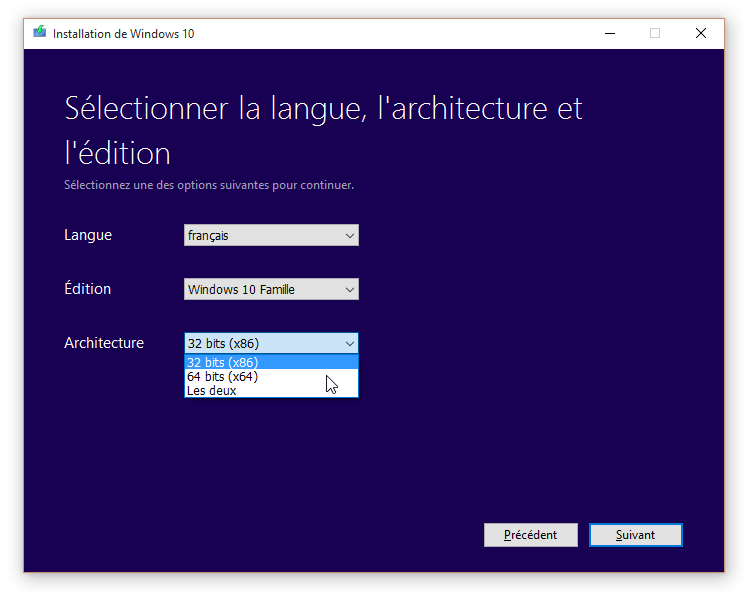Image resolution: width=749 pixels, height=596 pixels.
Task: Click the 'Sélectionnez une des options suivantes' instruction text
Action: (x=209, y=185)
